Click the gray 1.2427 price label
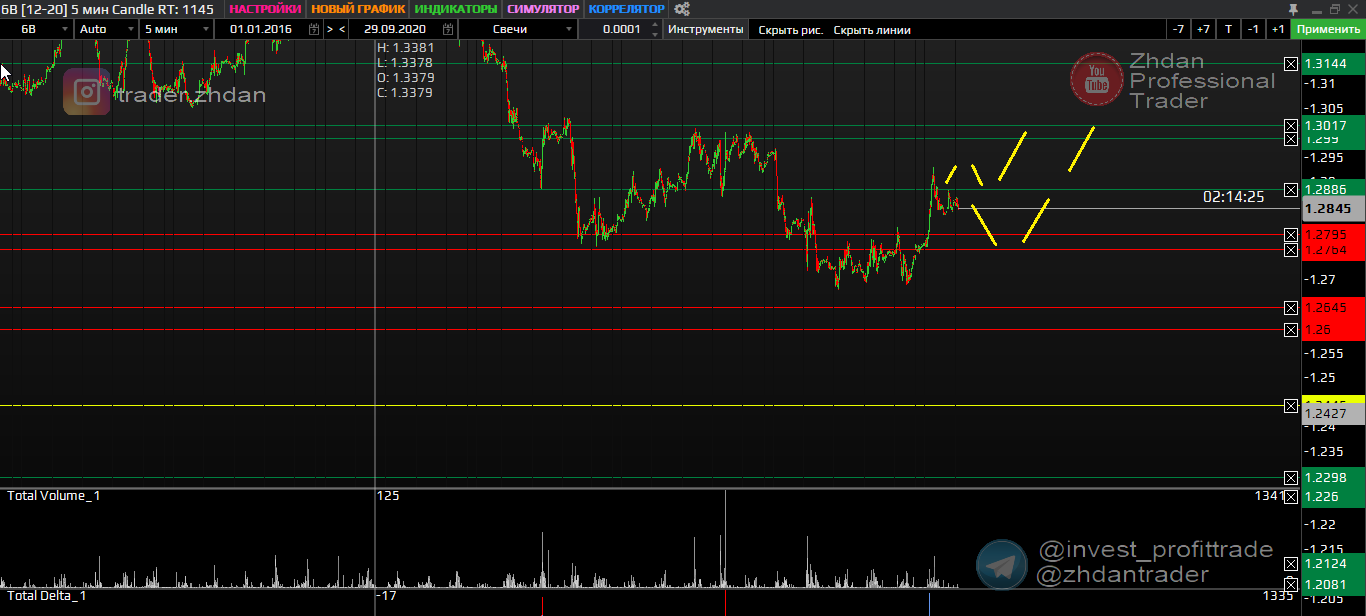 [x=1333, y=413]
